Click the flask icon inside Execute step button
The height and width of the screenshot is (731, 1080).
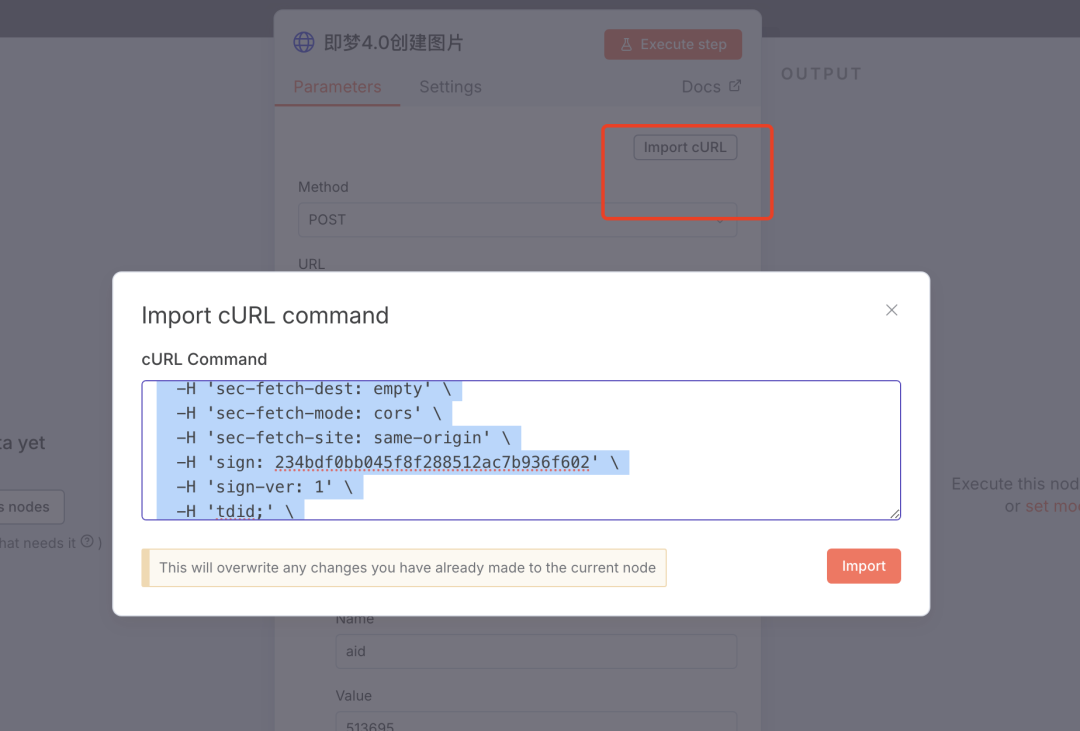(x=624, y=44)
